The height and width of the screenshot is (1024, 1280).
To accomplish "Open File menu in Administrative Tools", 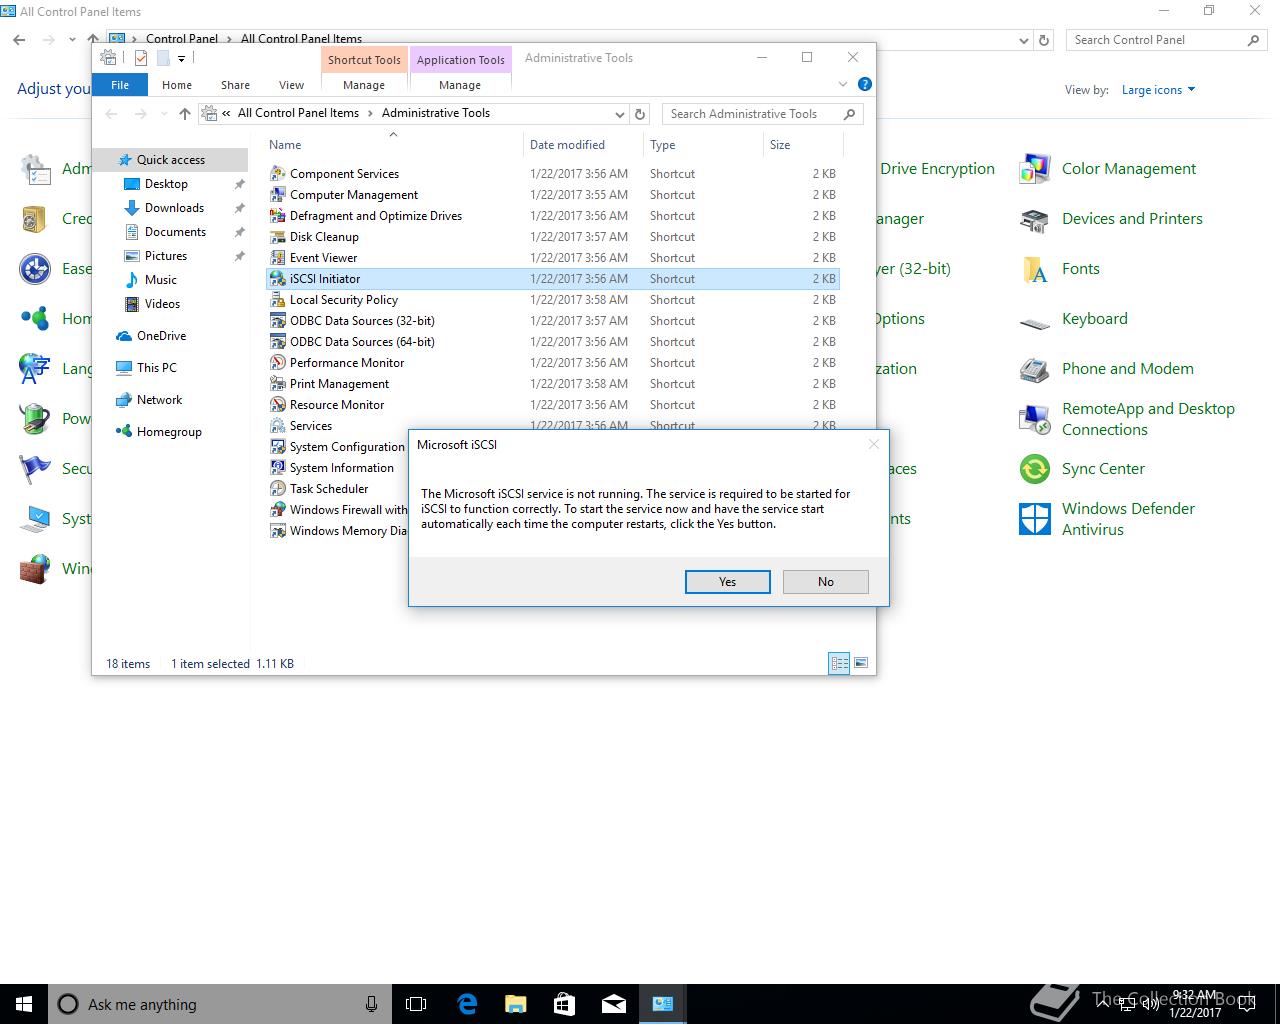I will [120, 85].
